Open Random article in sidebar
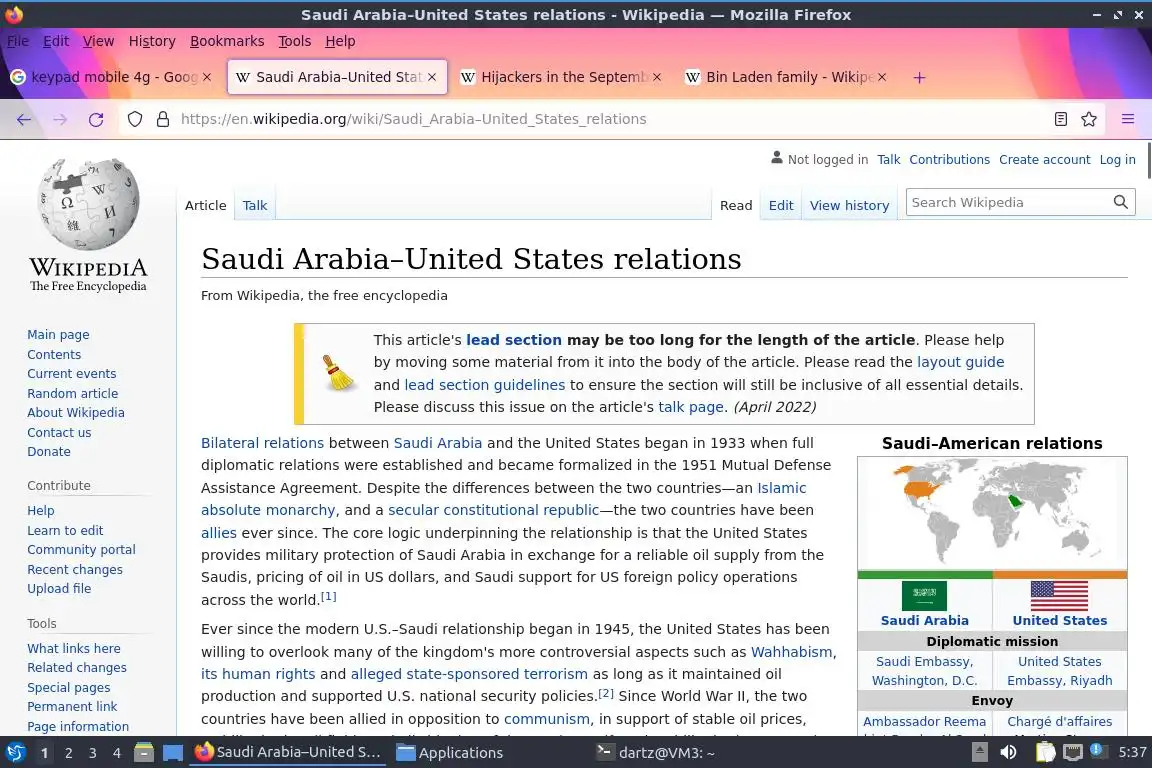The width and height of the screenshot is (1152, 768). coord(73,393)
